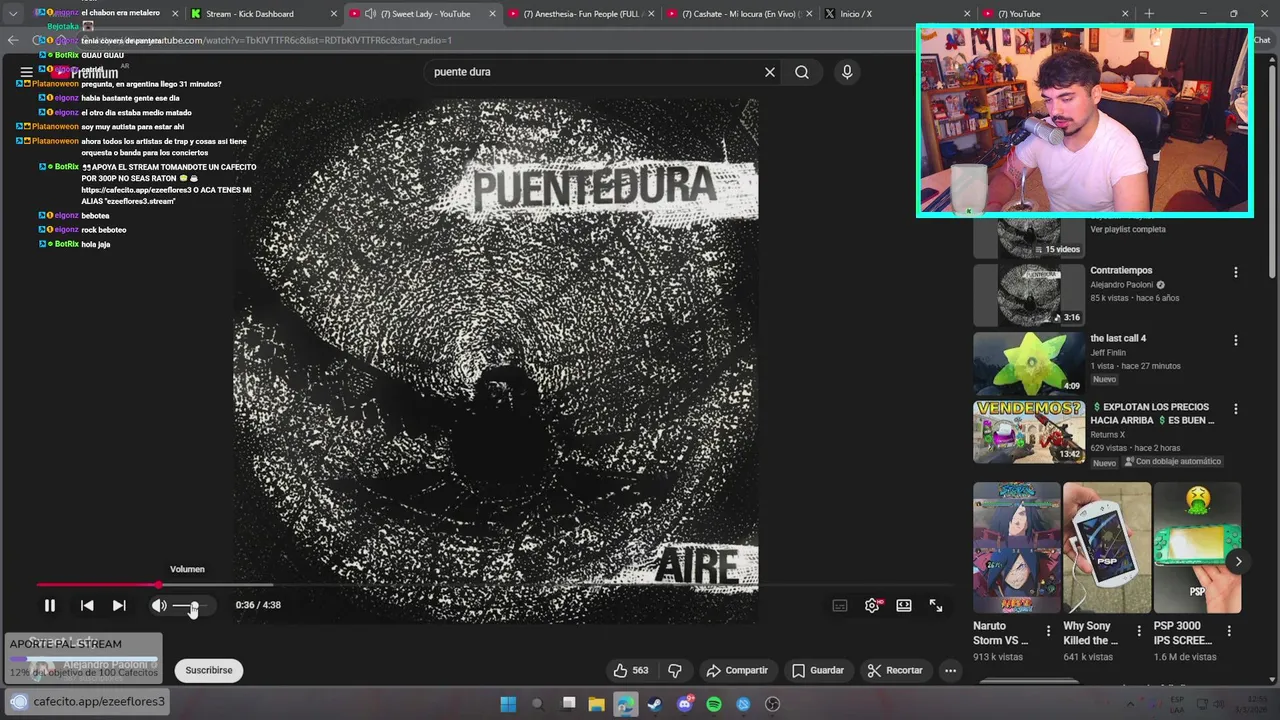The width and height of the screenshot is (1280, 720).
Task: Click the Guardar save button
Action: coord(818,670)
